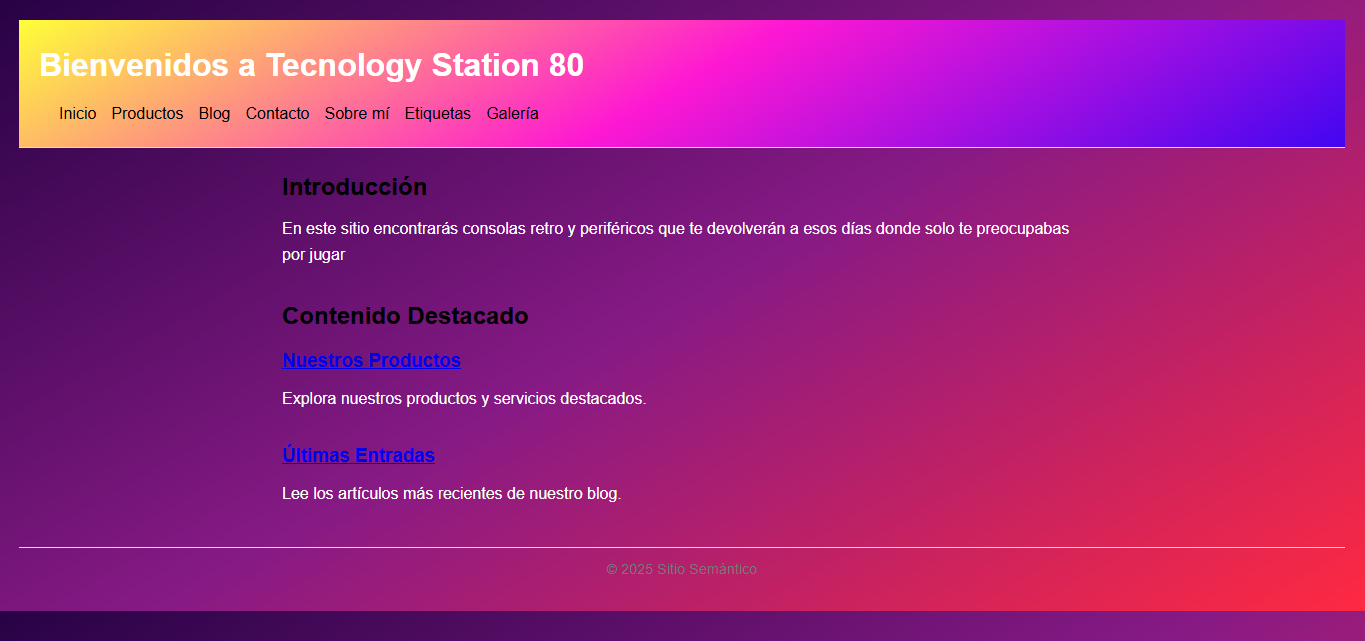Image resolution: width=1365 pixels, height=641 pixels.
Task: Click the empty header area right of Galería
Action: (900, 114)
